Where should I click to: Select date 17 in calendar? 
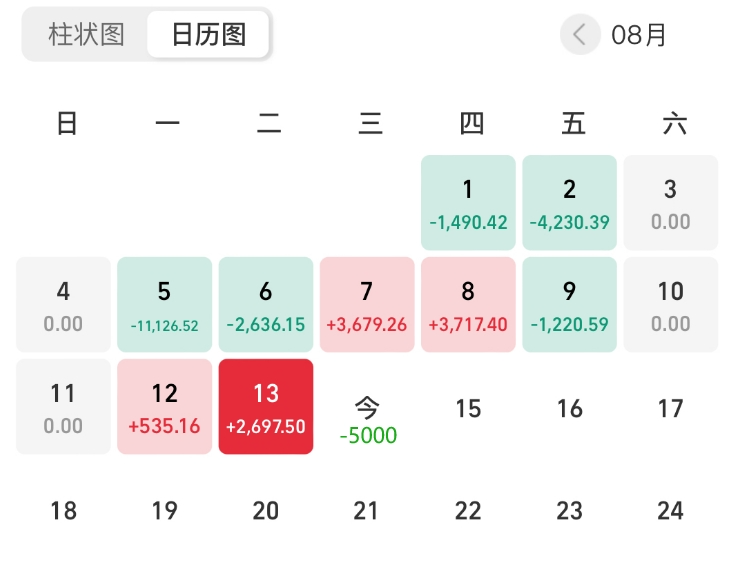[x=670, y=409]
